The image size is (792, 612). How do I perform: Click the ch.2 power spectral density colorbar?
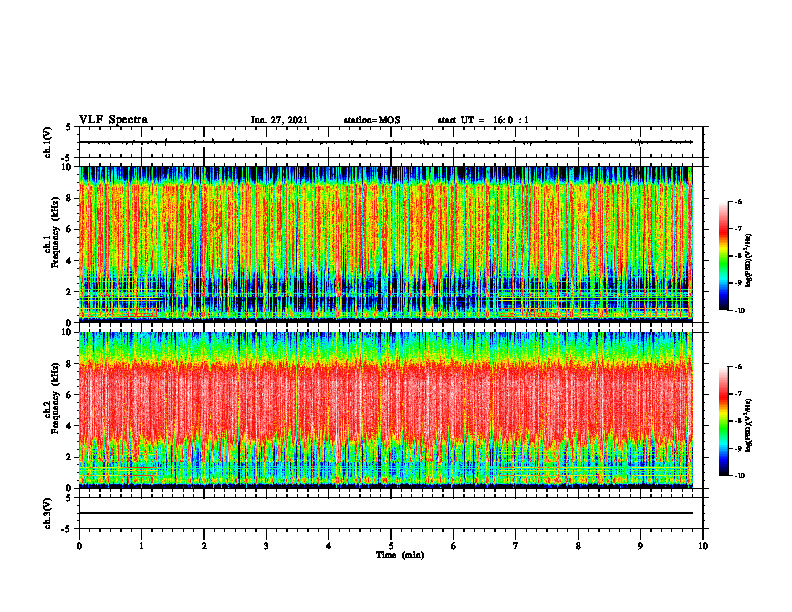724,421
